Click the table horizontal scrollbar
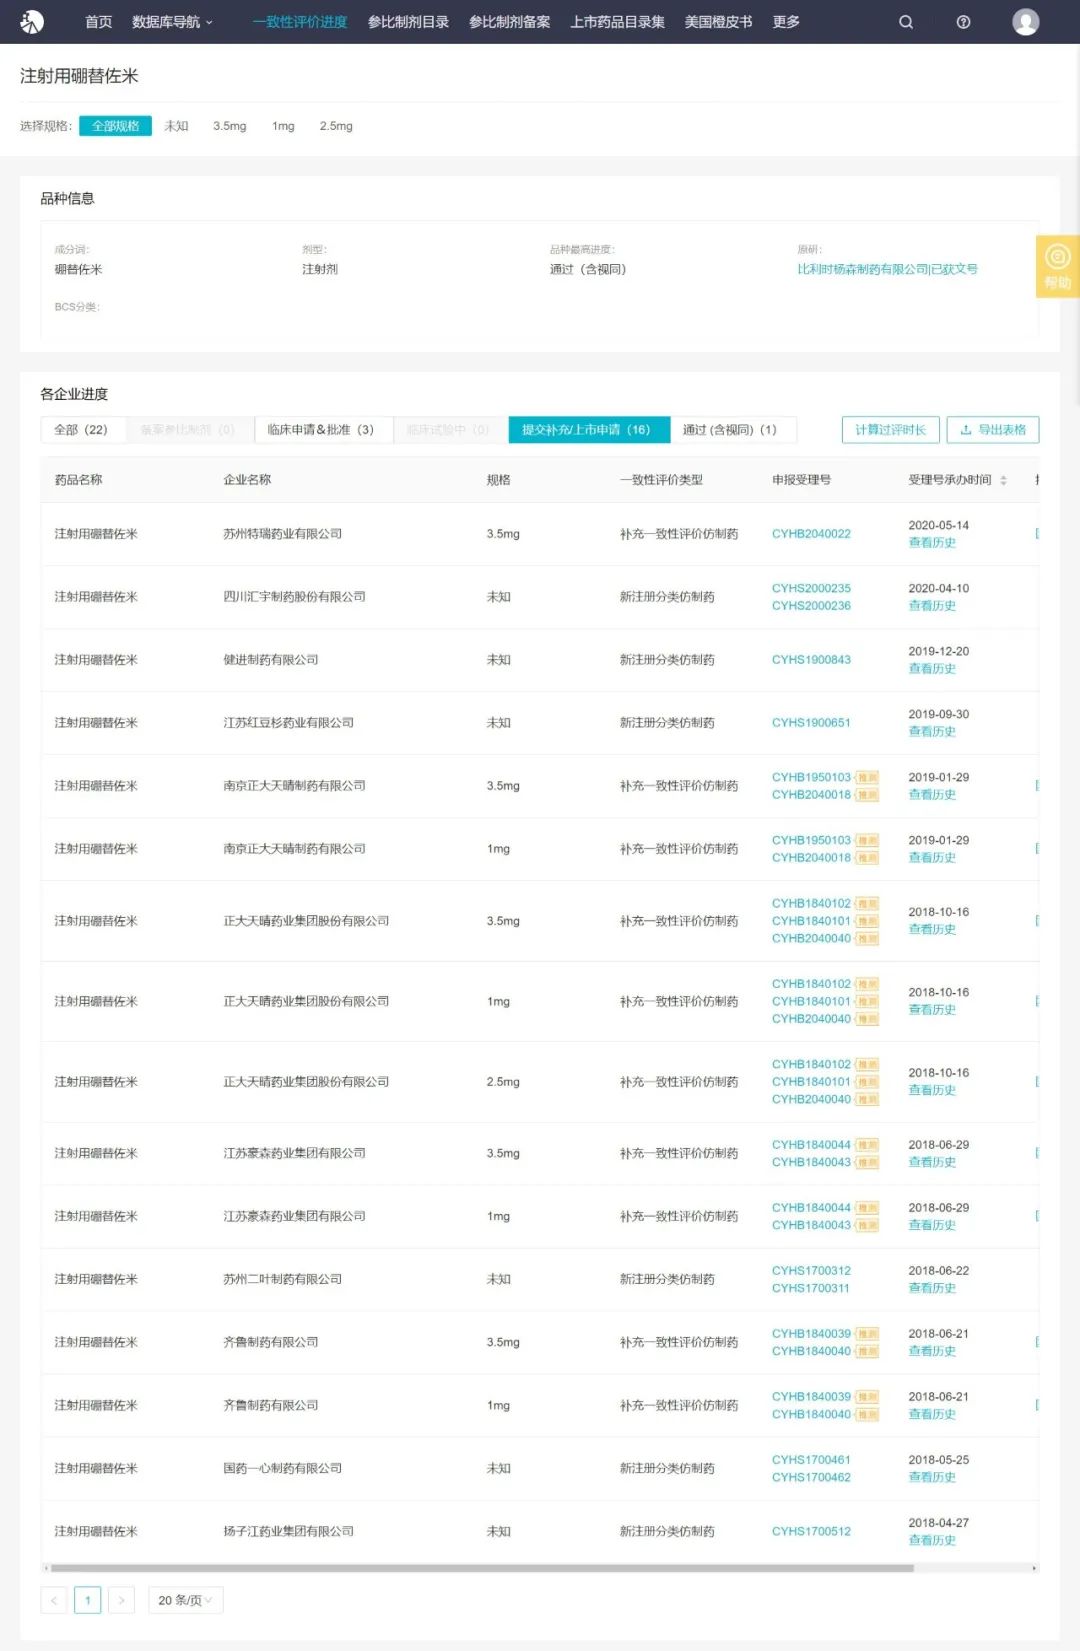1080x1651 pixels. [x=482, y=1568]
